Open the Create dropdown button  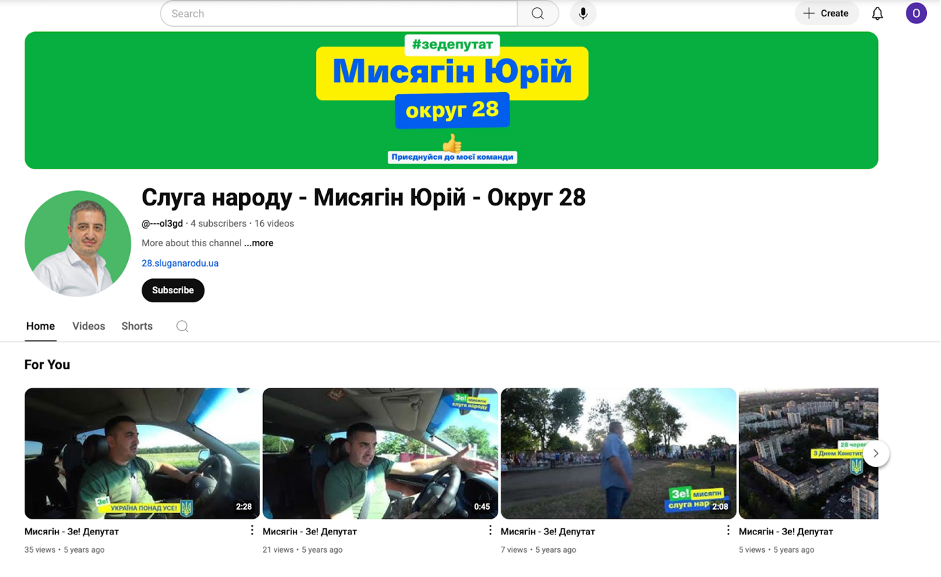pyautogui.click(x=826, y=14)
